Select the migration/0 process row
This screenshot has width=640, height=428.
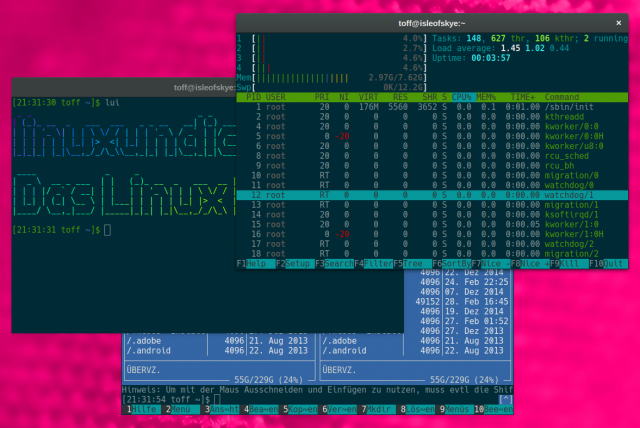432,175
